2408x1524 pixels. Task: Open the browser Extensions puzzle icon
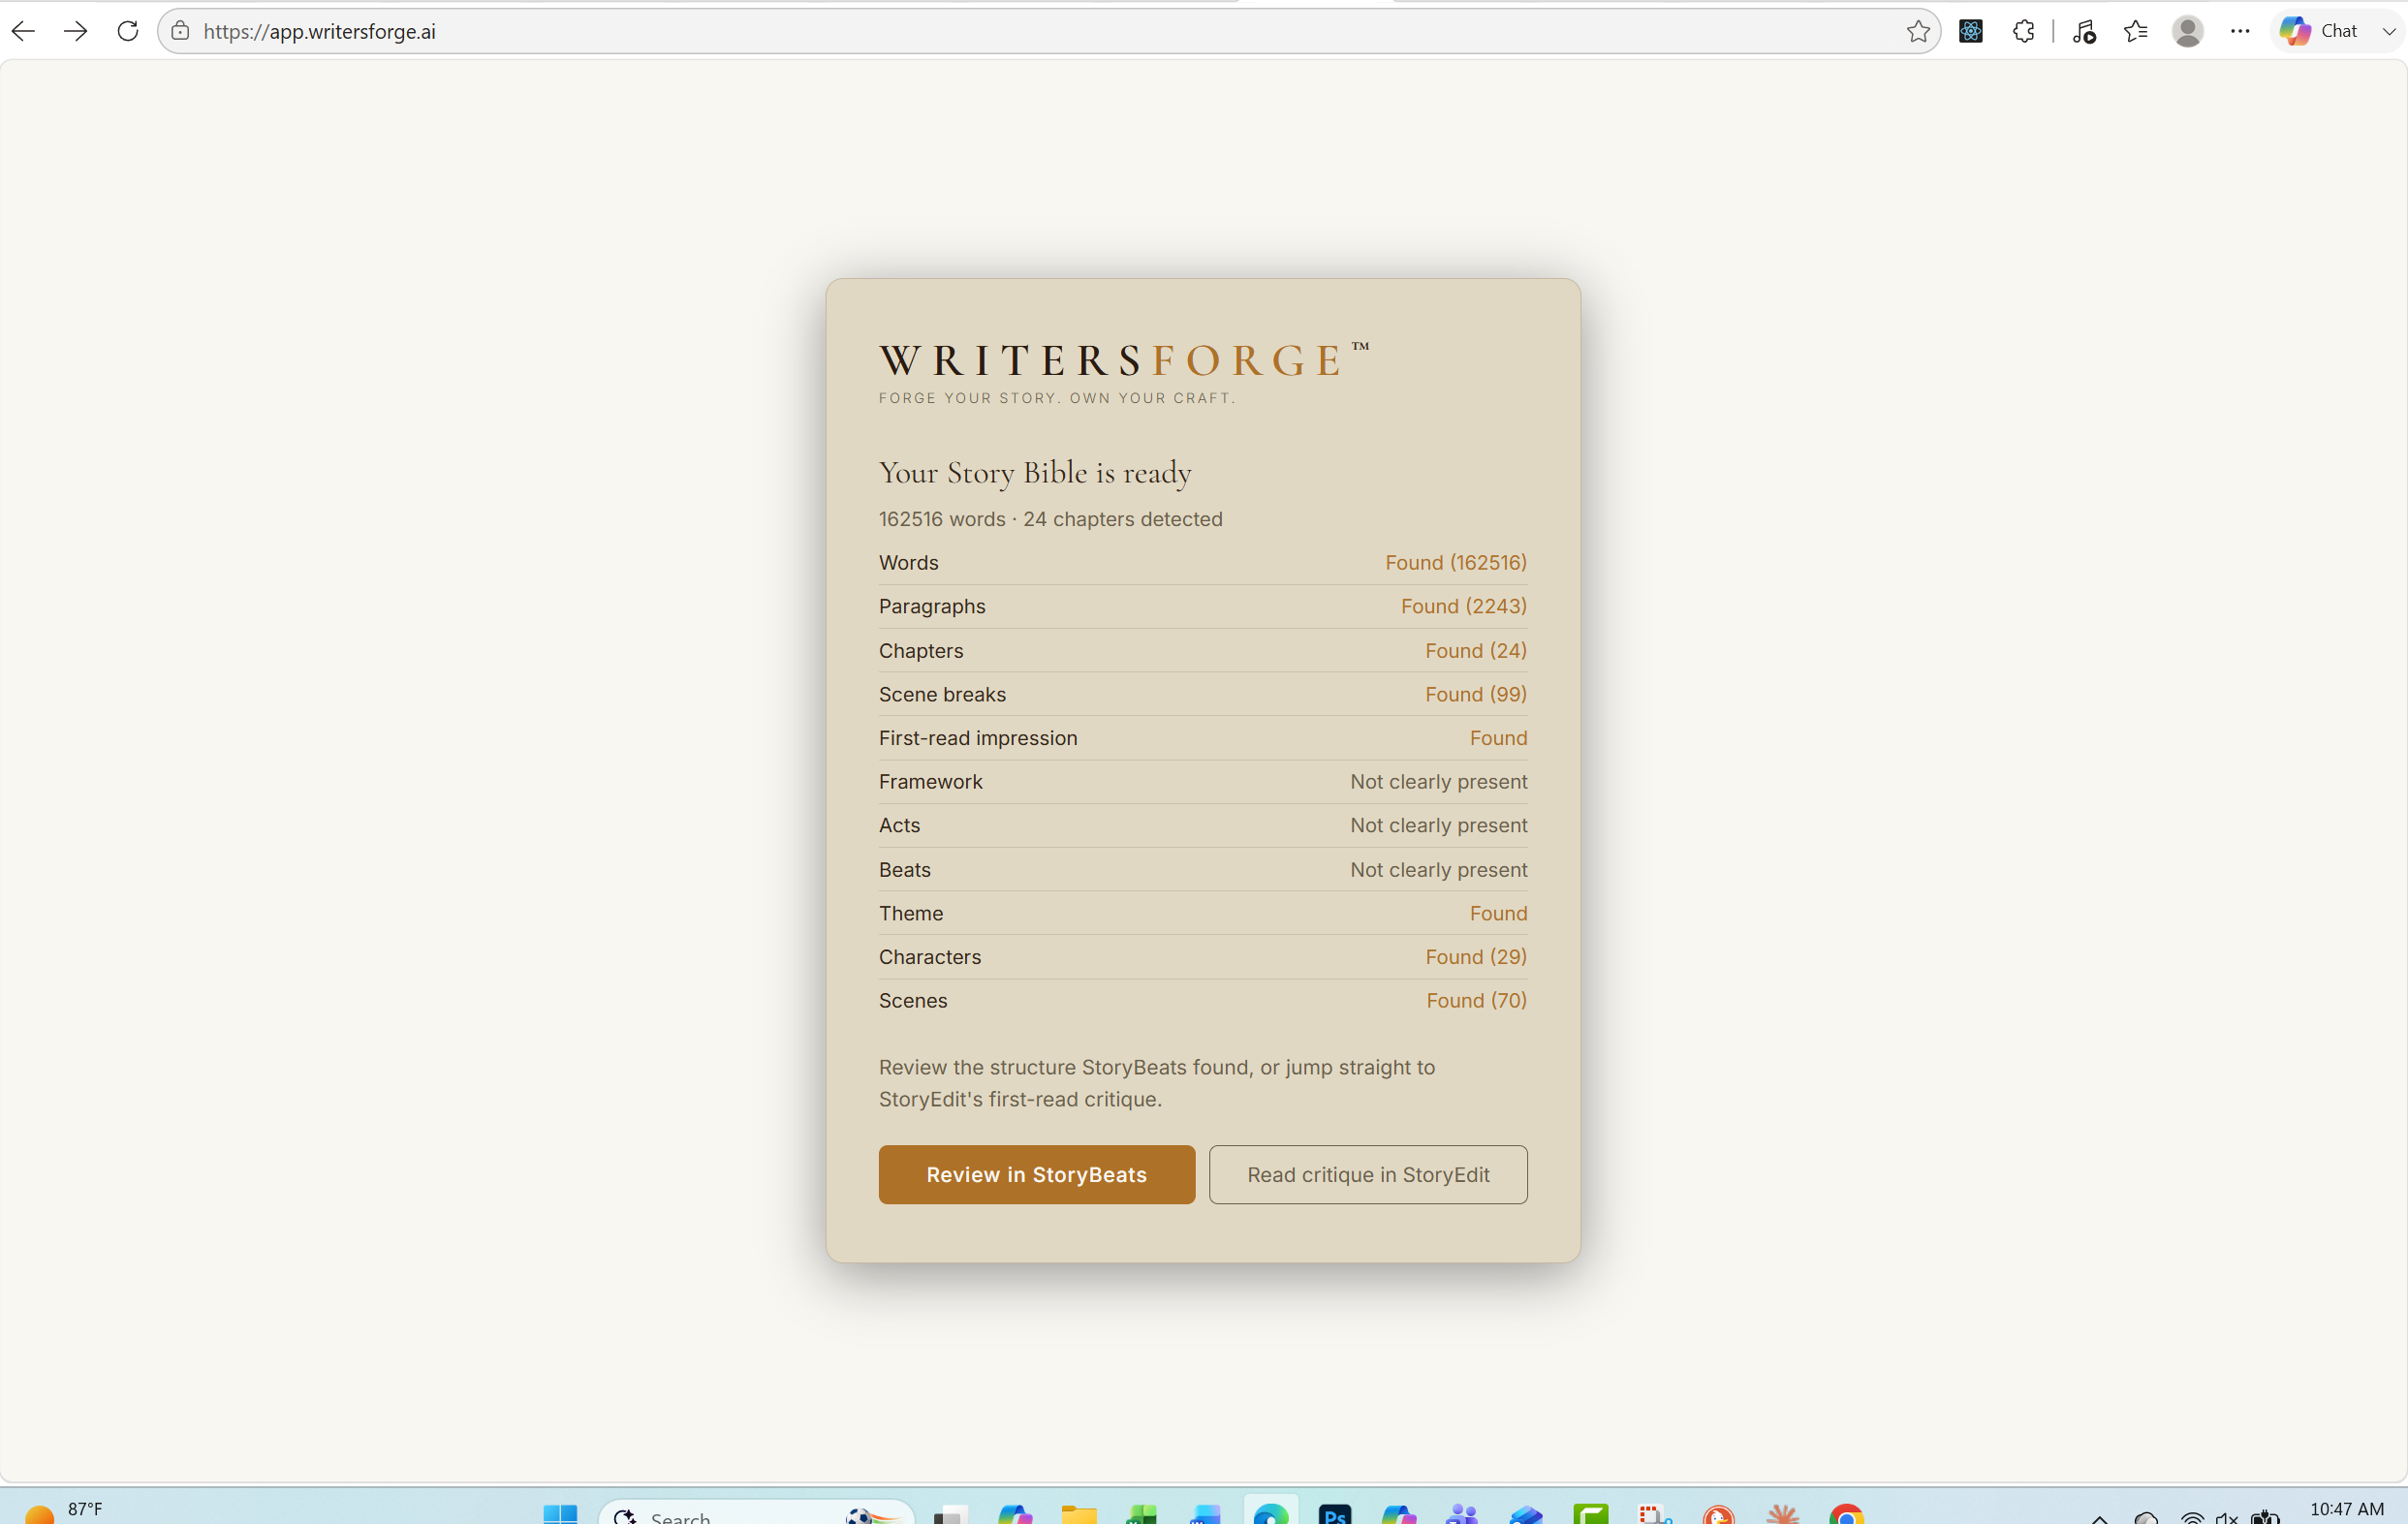pyautogui.click(x=2024, y=31)
